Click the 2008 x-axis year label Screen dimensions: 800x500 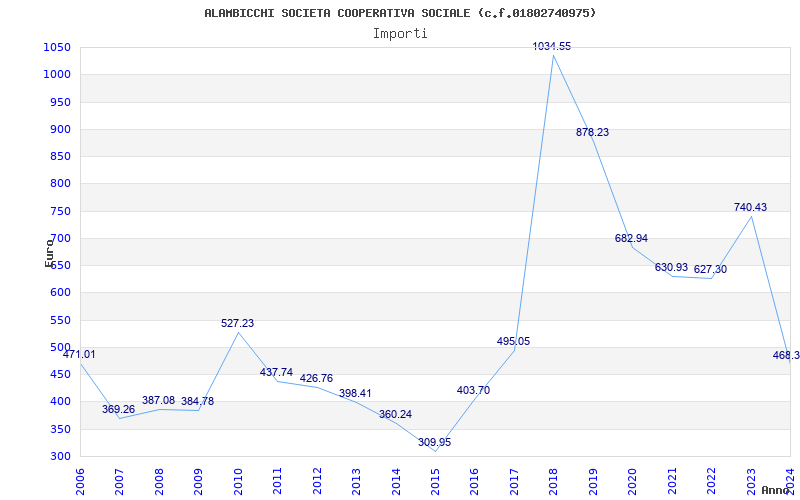[159, 482]
